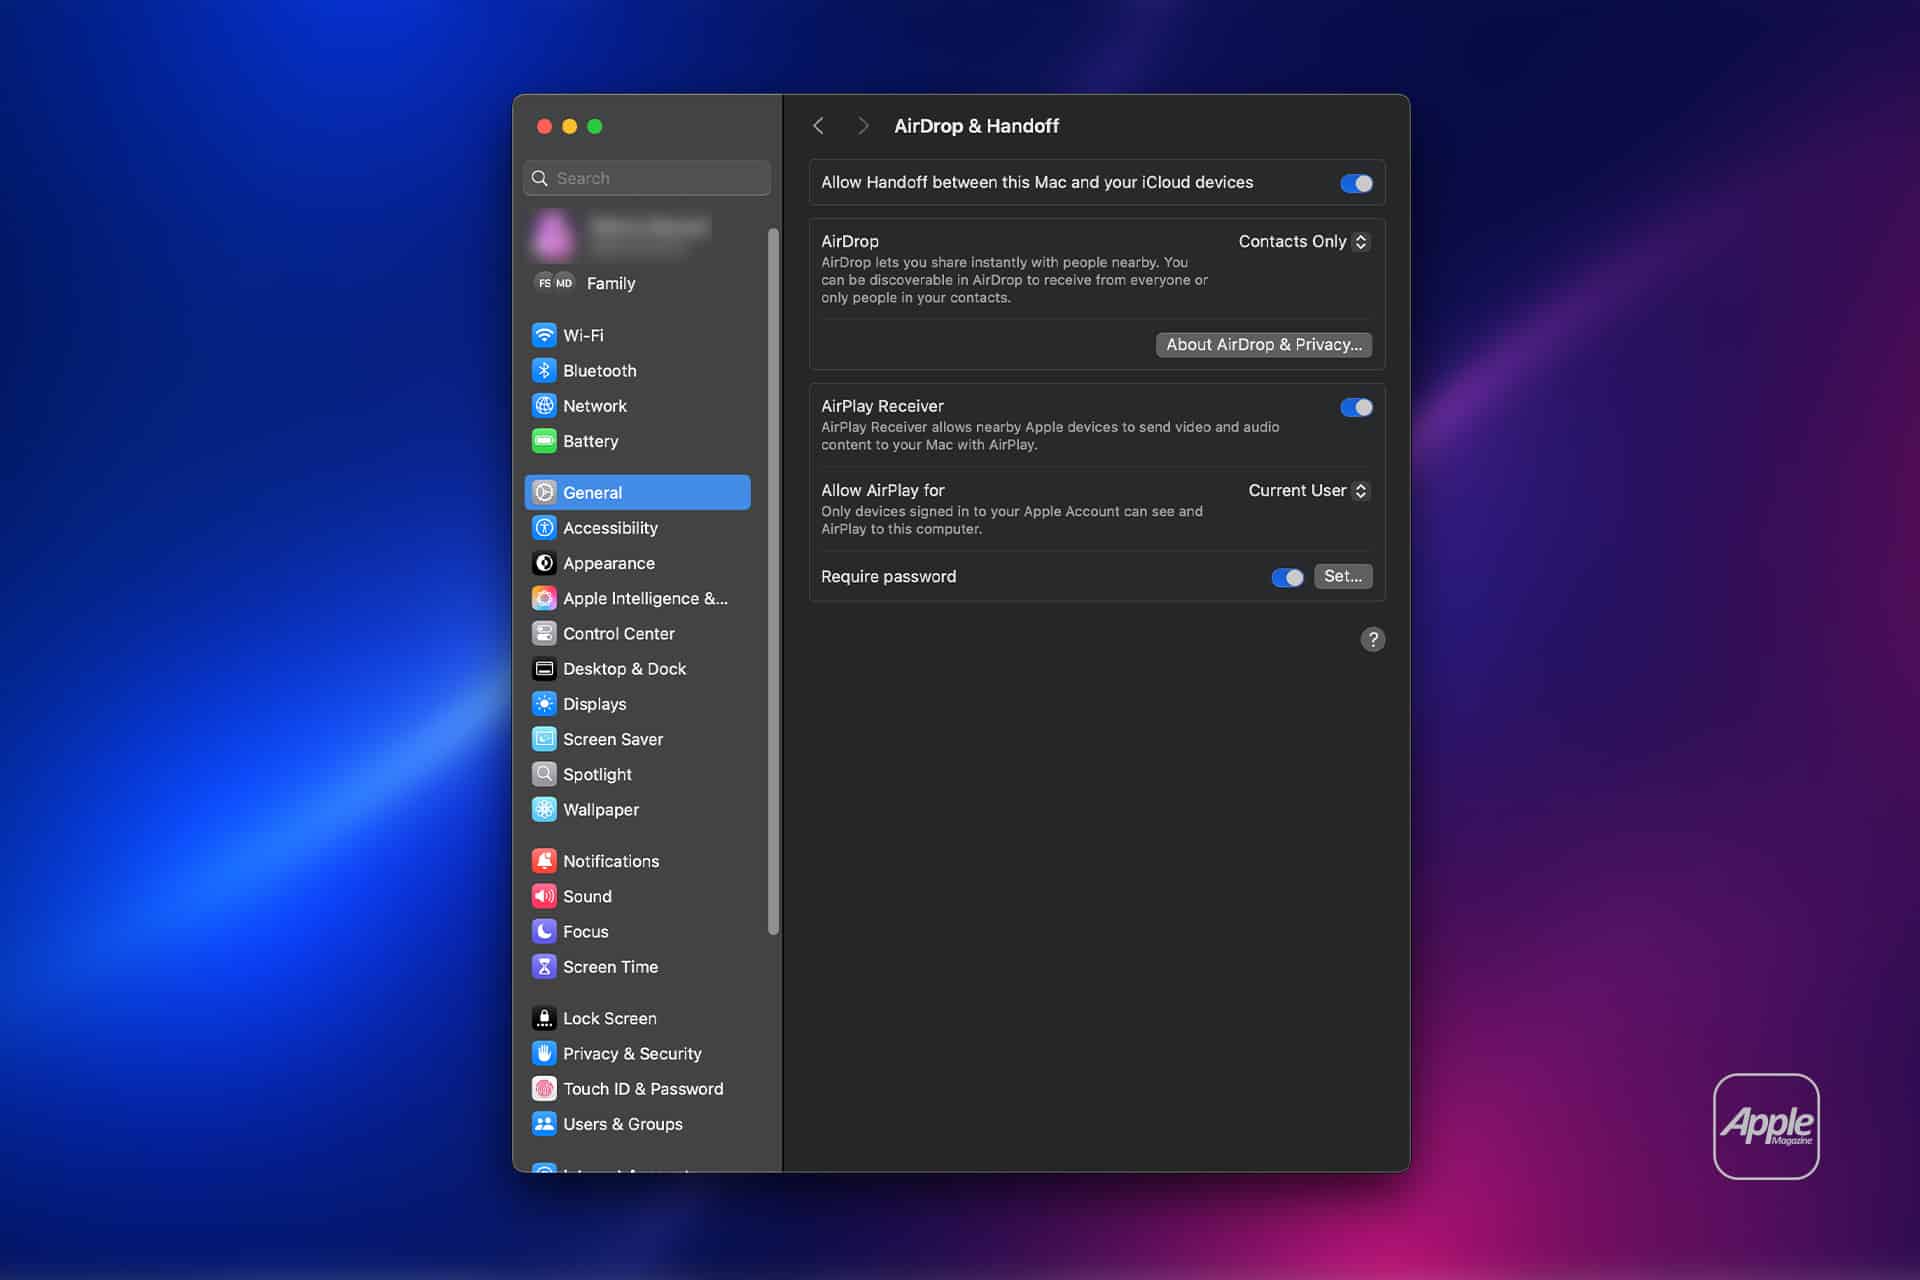Select Displays in the sidebar

(637, 704)
